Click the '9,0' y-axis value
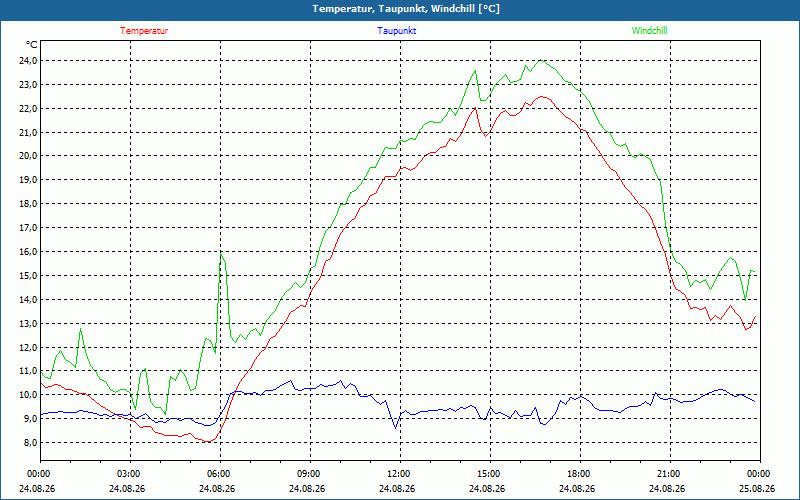 click(31, 419)
